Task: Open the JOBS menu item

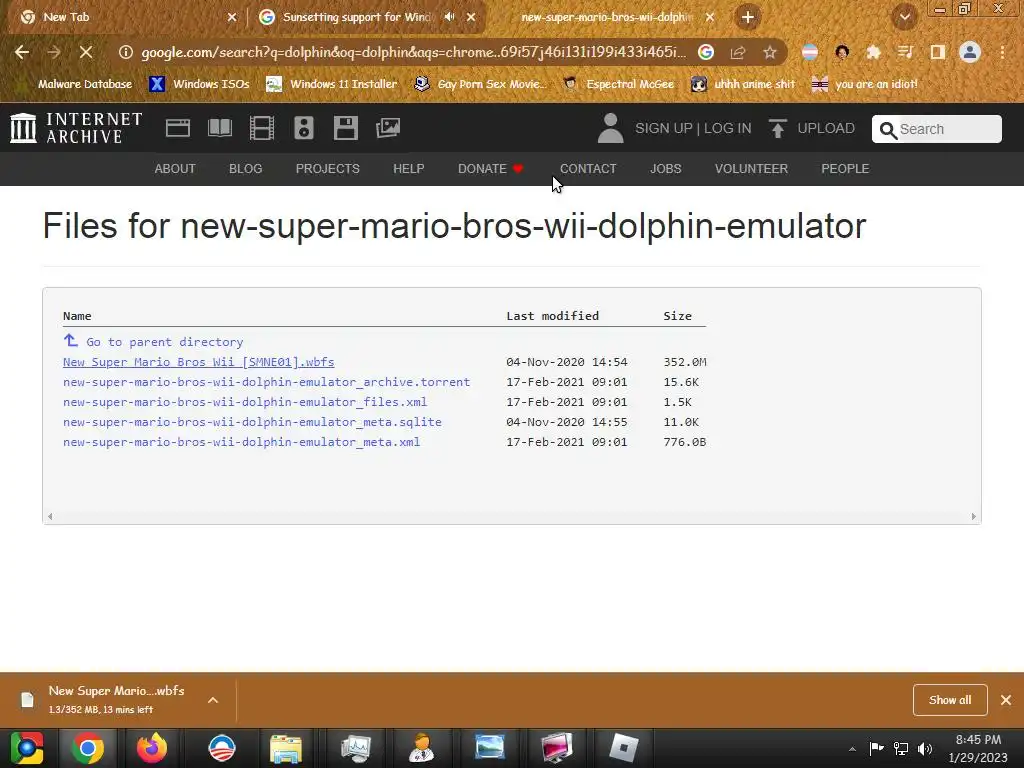Action: click(665, 169)
